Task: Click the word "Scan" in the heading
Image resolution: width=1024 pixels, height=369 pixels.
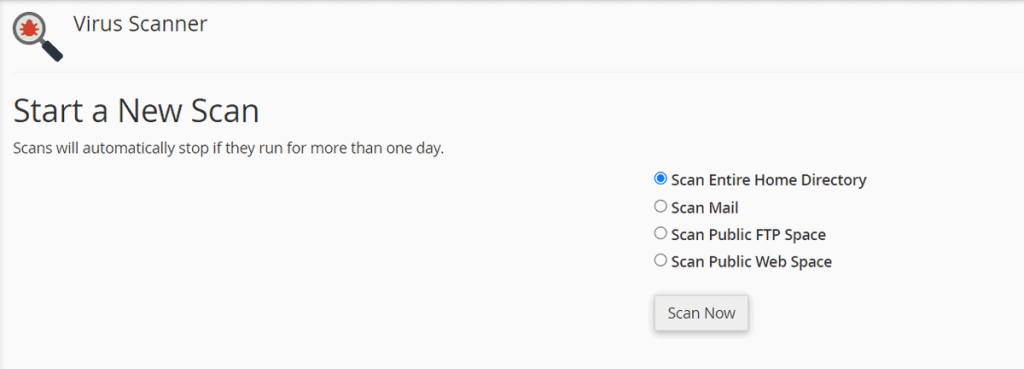Action: click(x=225, y=111)
